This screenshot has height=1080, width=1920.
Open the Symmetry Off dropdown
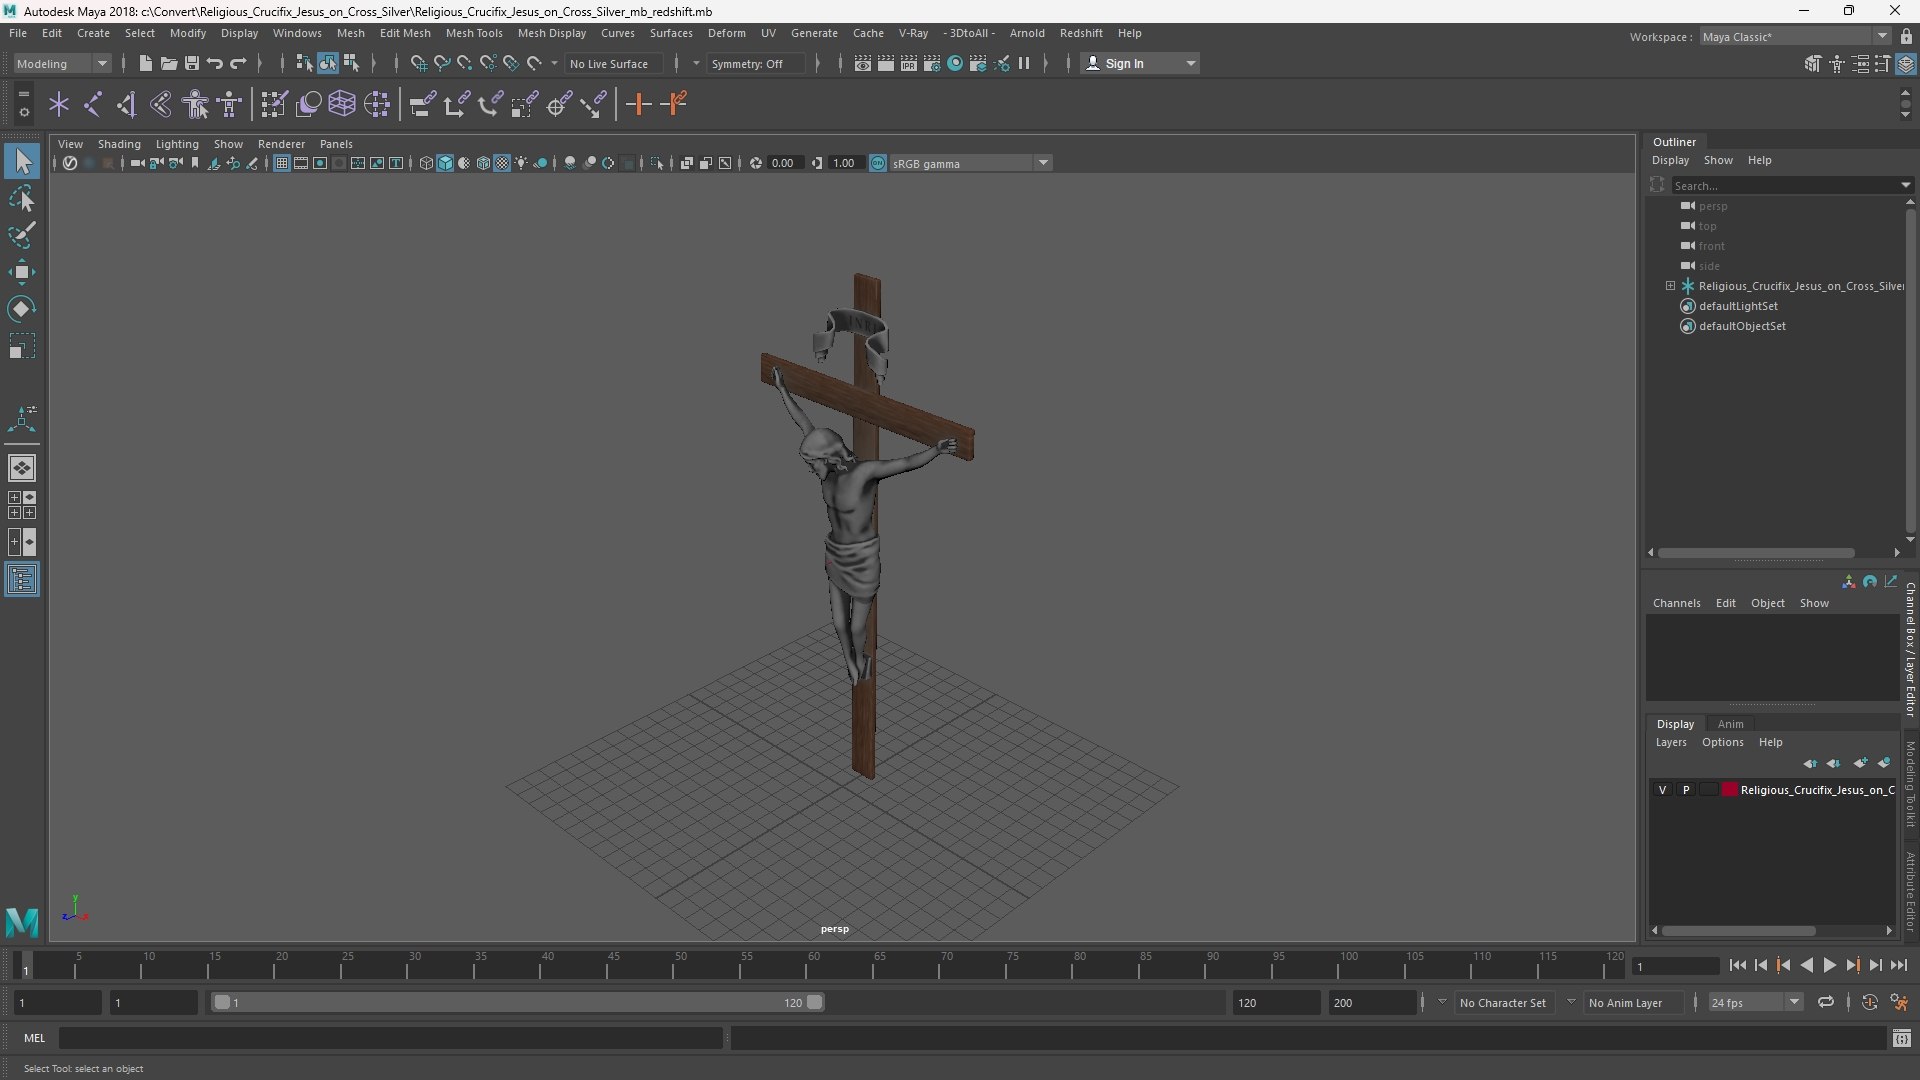coord(755,63)
